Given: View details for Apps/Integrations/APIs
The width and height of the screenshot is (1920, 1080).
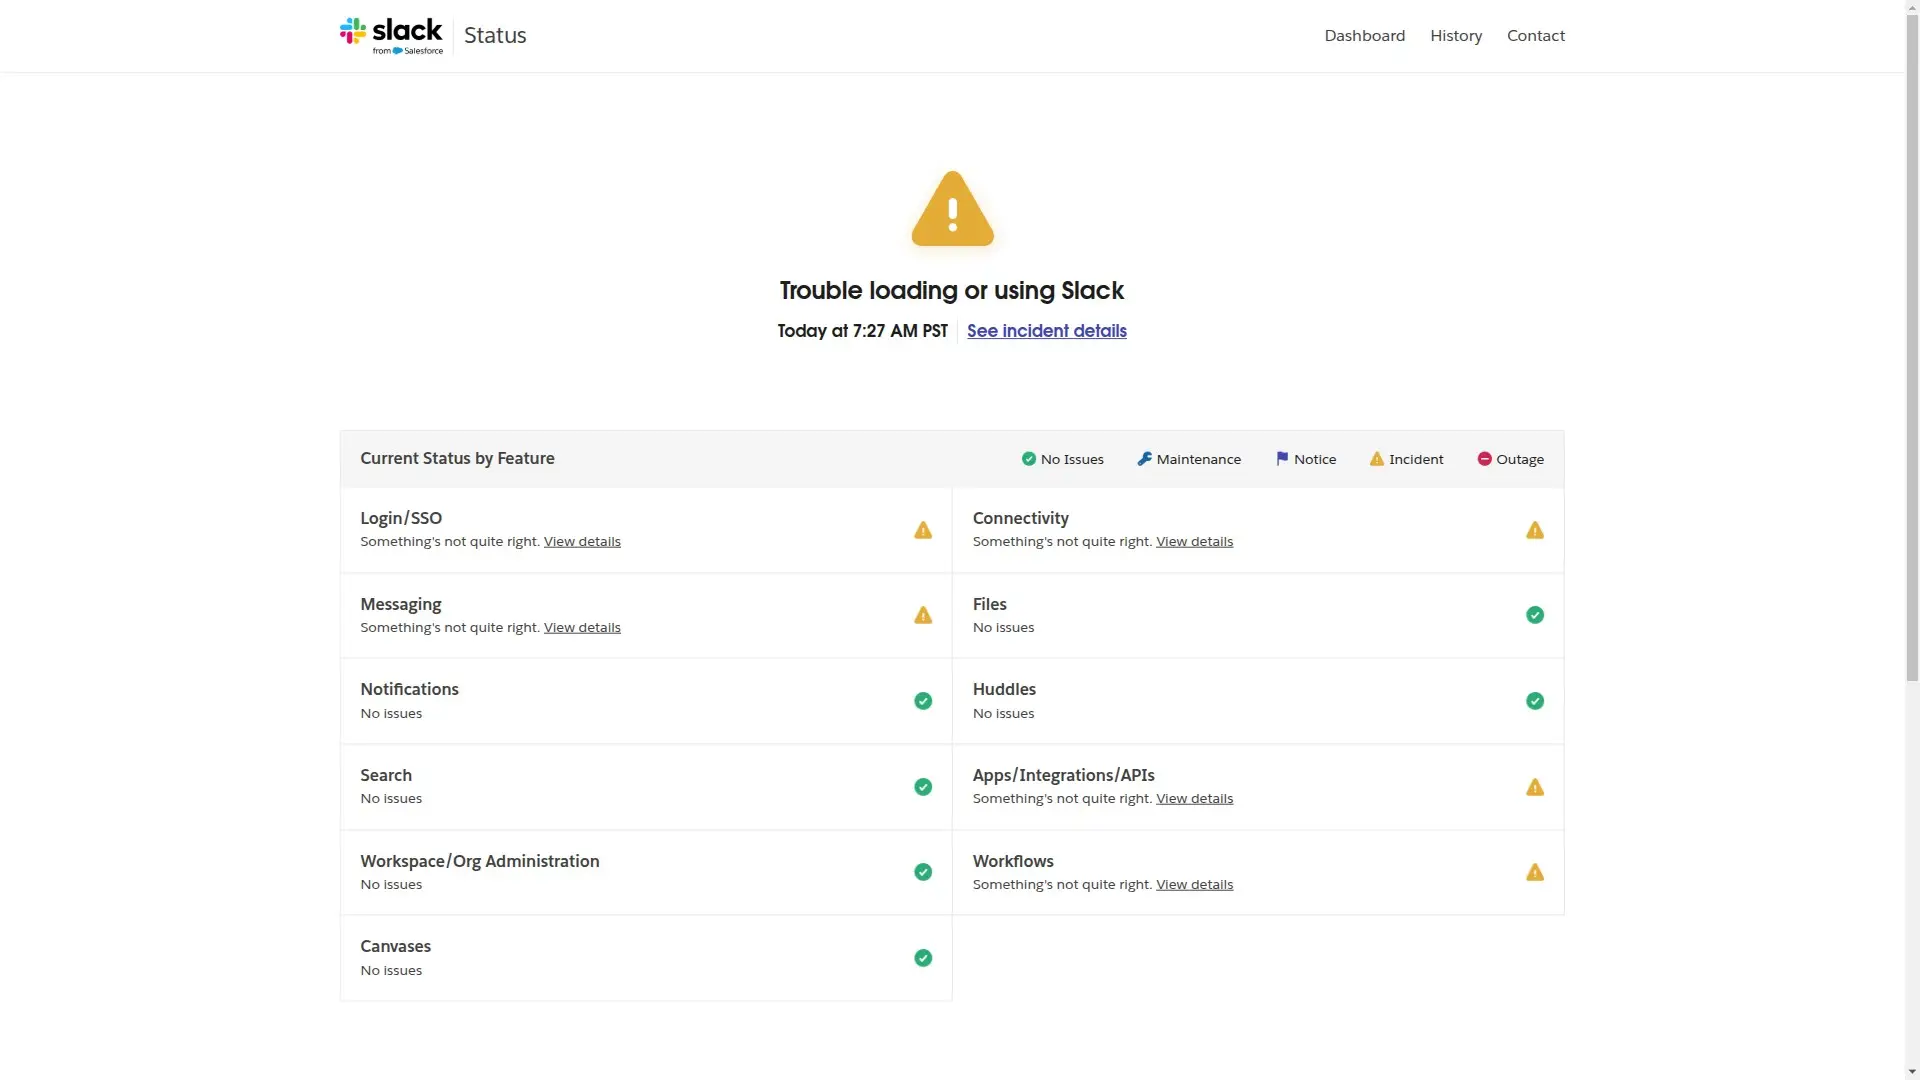Looking at the screenshot, I should 1194,798.
